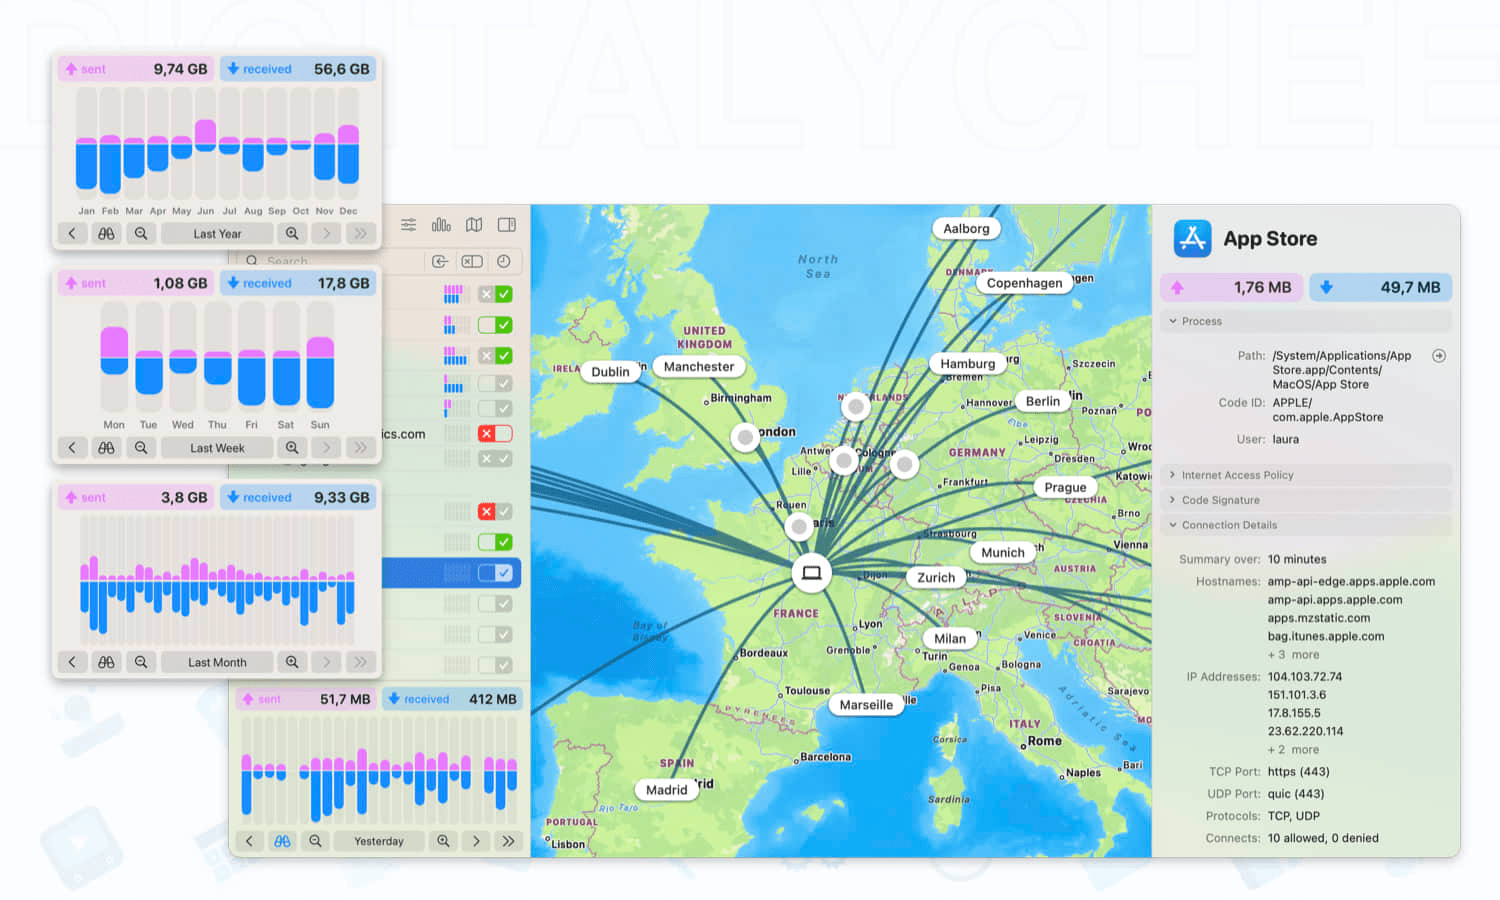Toggle allow switch on the selected blue row

pos(495,573)
